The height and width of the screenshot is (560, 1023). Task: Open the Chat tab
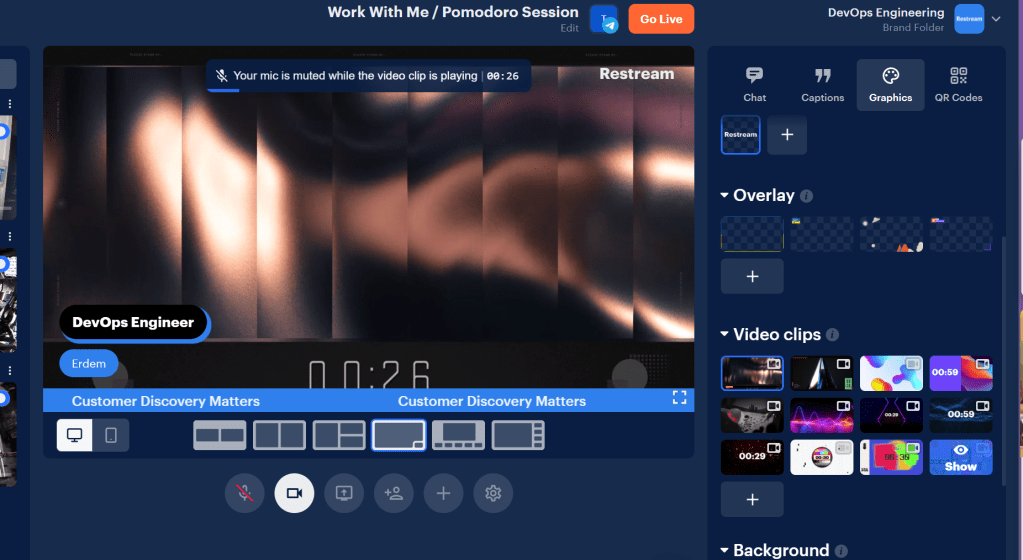click(x=754, y=85)
